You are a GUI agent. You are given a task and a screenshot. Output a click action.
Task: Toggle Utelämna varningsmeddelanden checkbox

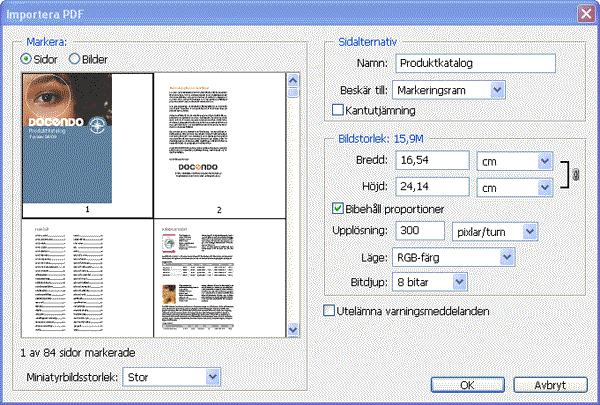pos(330,311)
